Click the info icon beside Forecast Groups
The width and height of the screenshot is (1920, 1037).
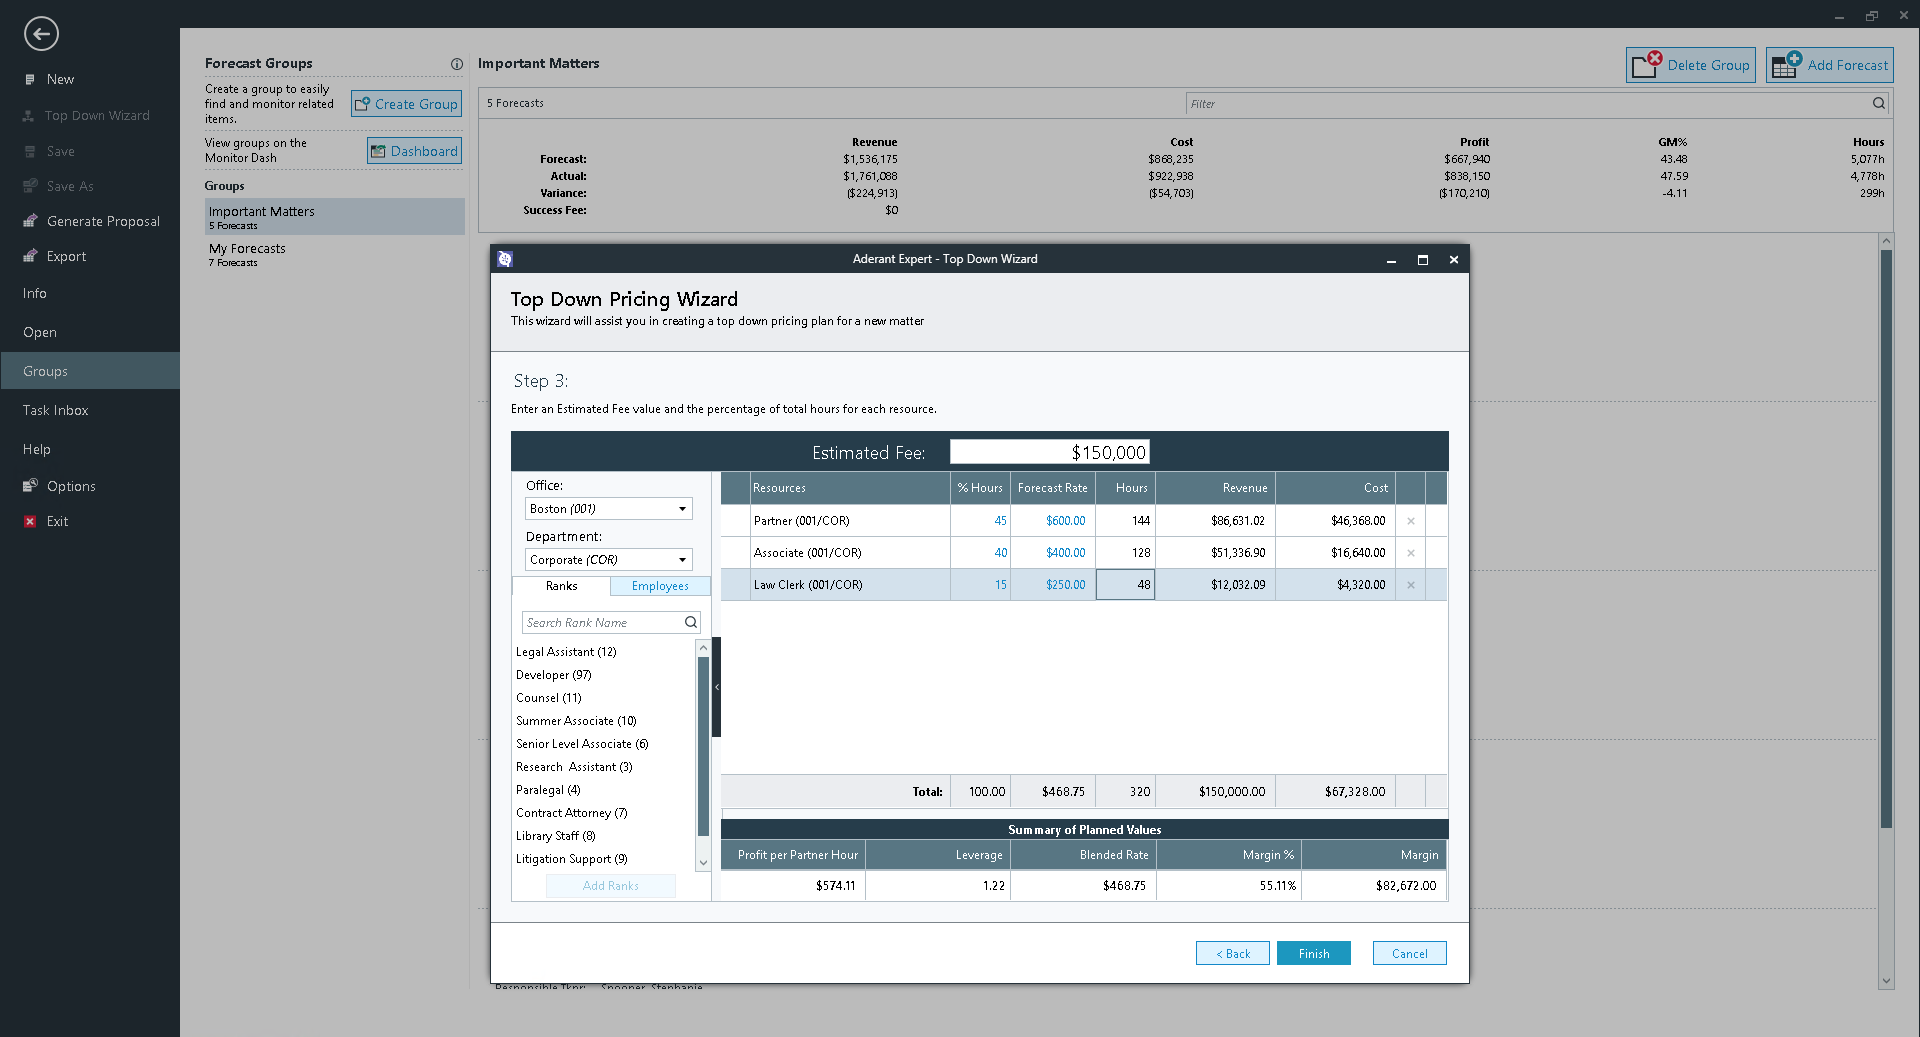(457, 64)
